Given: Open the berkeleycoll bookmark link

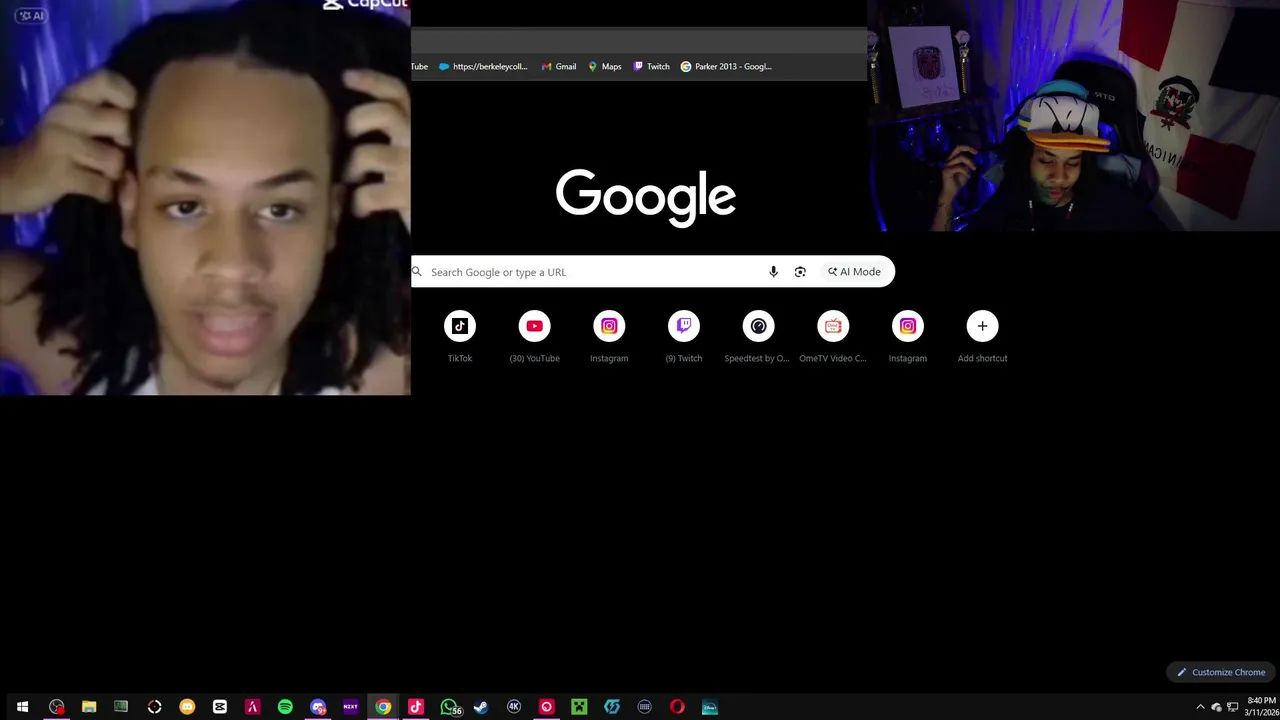Looking at the screenshot, I should pyautogui.click(x=483, y=66).
